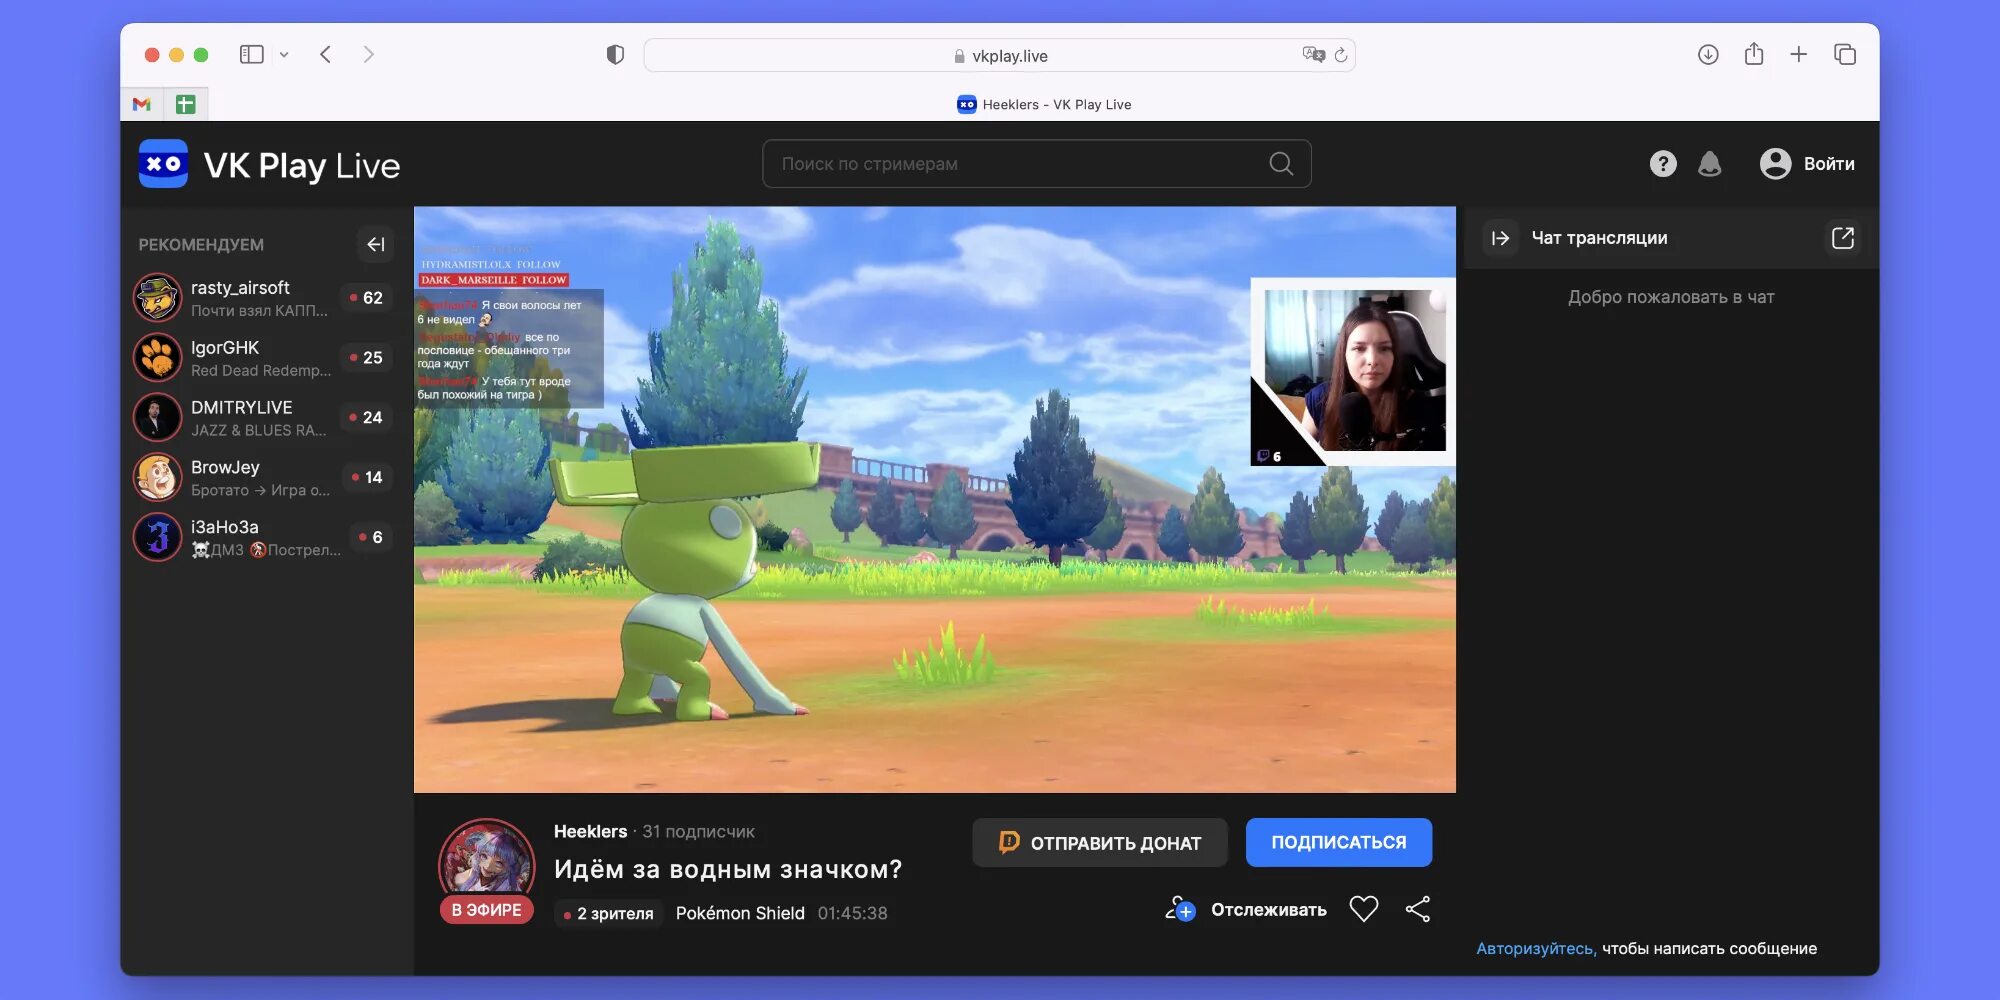This screenshot has width=2000, height=1000.
Task: Focus the Поиск по стримерам search field
Action: point(1037,164)
